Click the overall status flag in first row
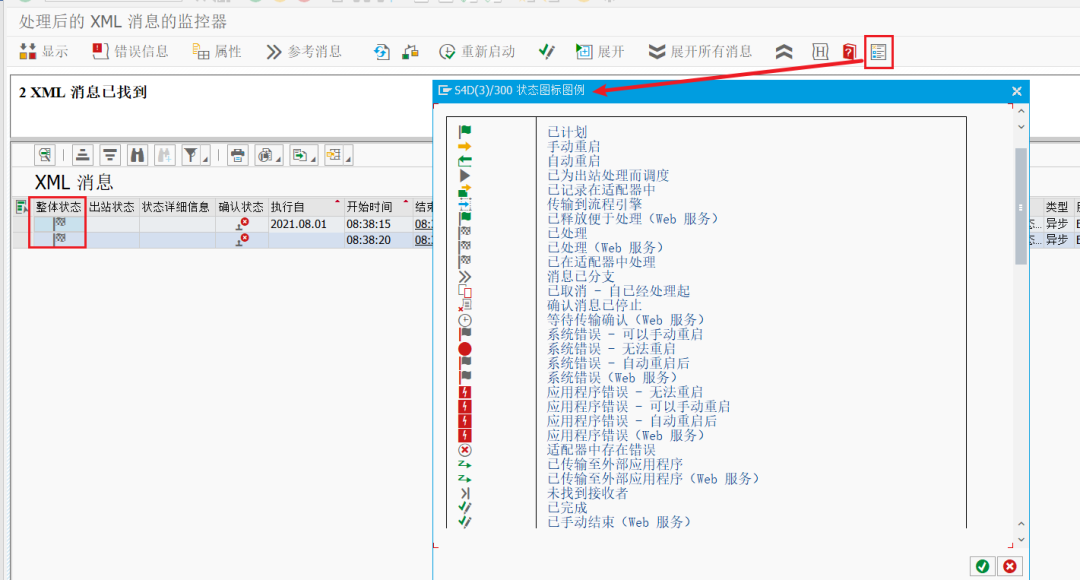This screenshot has height=580, width=1080. [59, 223]
